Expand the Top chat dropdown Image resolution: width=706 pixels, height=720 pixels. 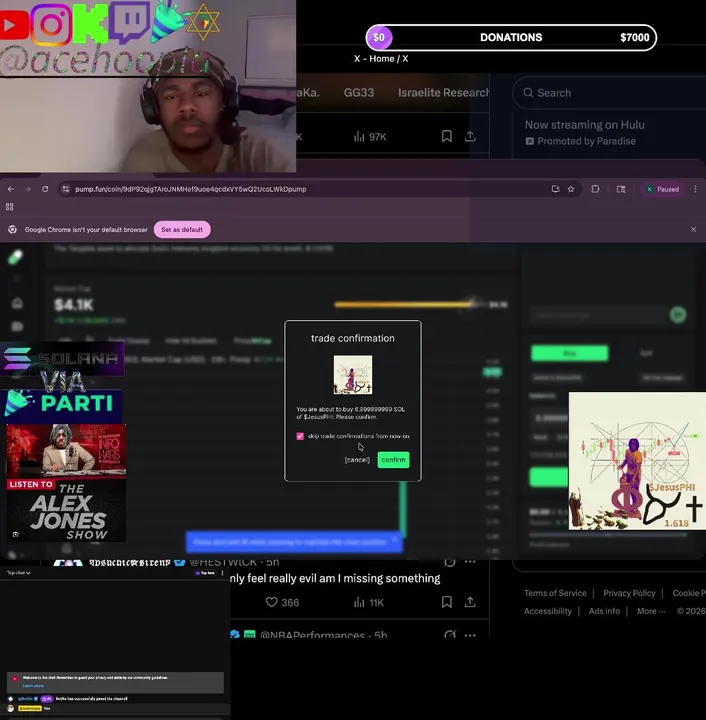(x=19, y=573)
